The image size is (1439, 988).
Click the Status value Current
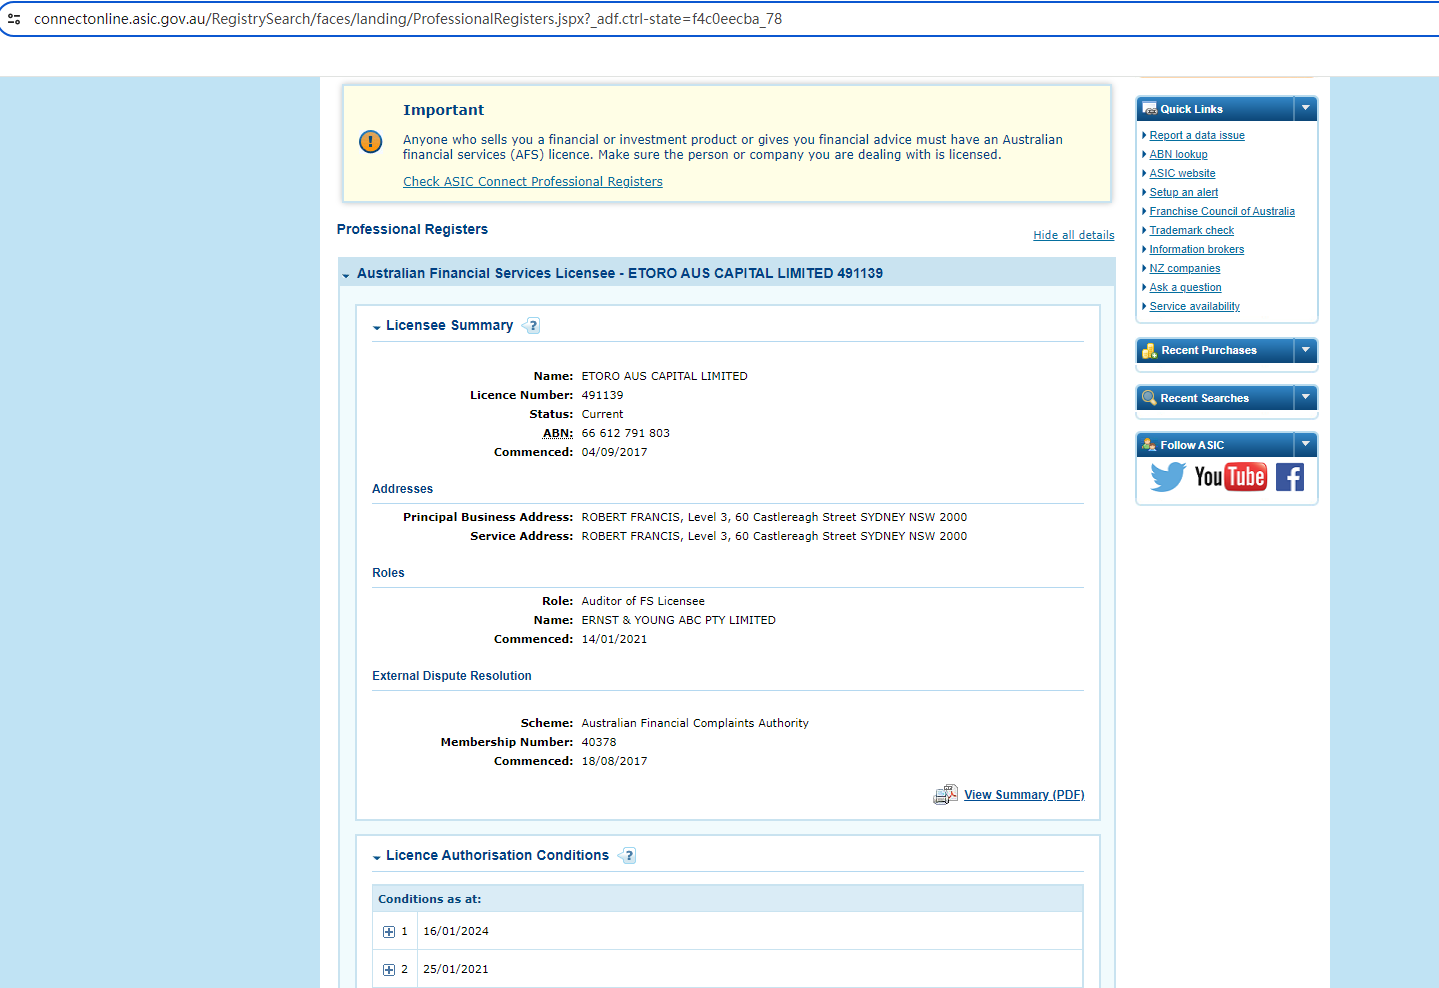602,414
